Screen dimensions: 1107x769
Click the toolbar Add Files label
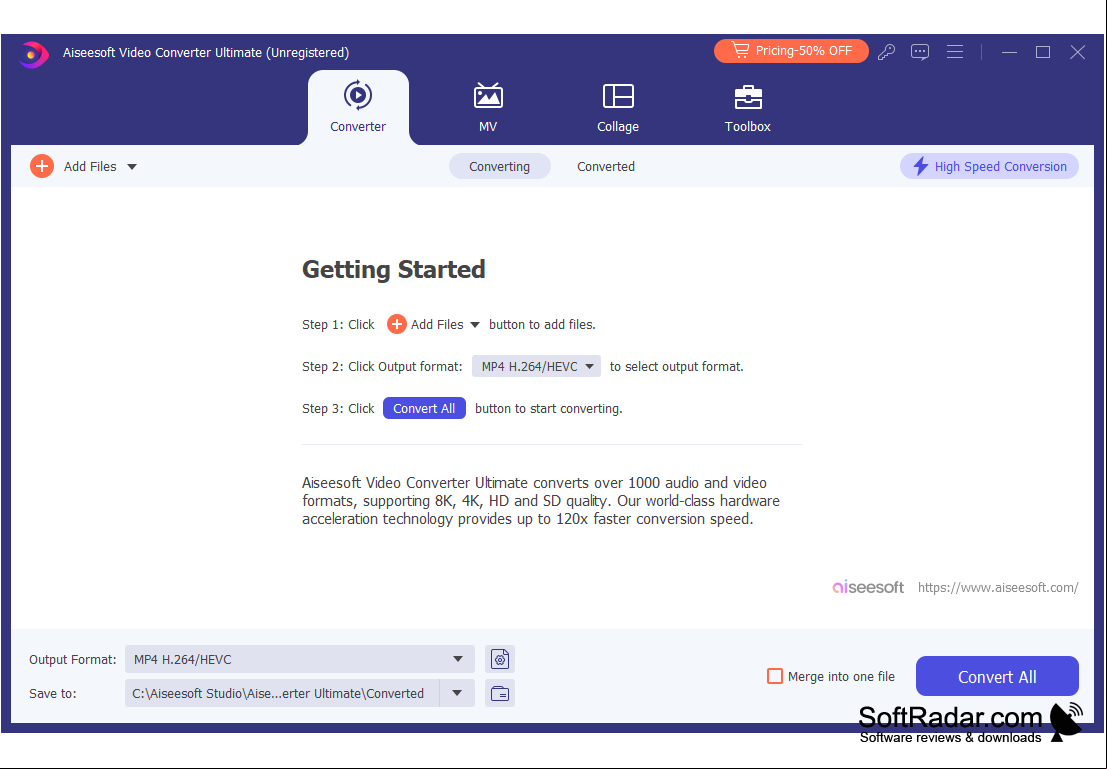tap(90, 167)
